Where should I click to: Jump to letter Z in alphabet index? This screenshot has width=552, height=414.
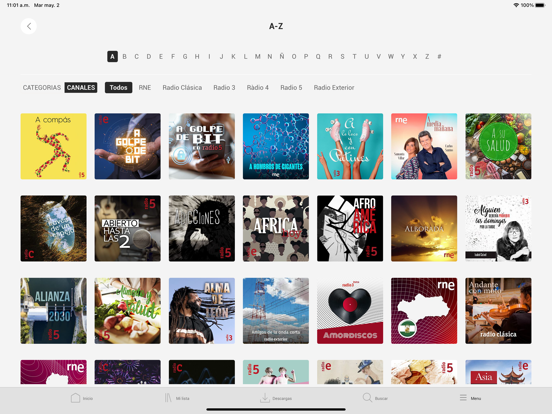427,56
